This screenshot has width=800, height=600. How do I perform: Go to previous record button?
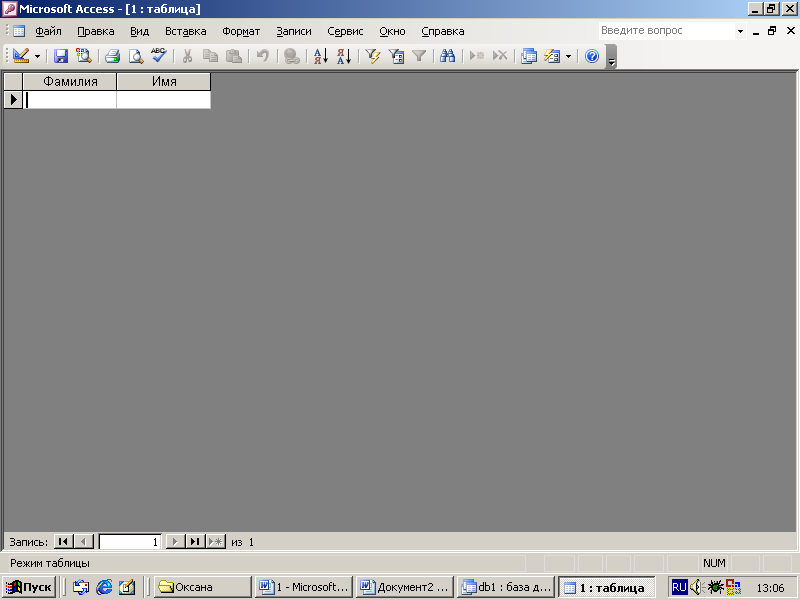tap(84, 541)
